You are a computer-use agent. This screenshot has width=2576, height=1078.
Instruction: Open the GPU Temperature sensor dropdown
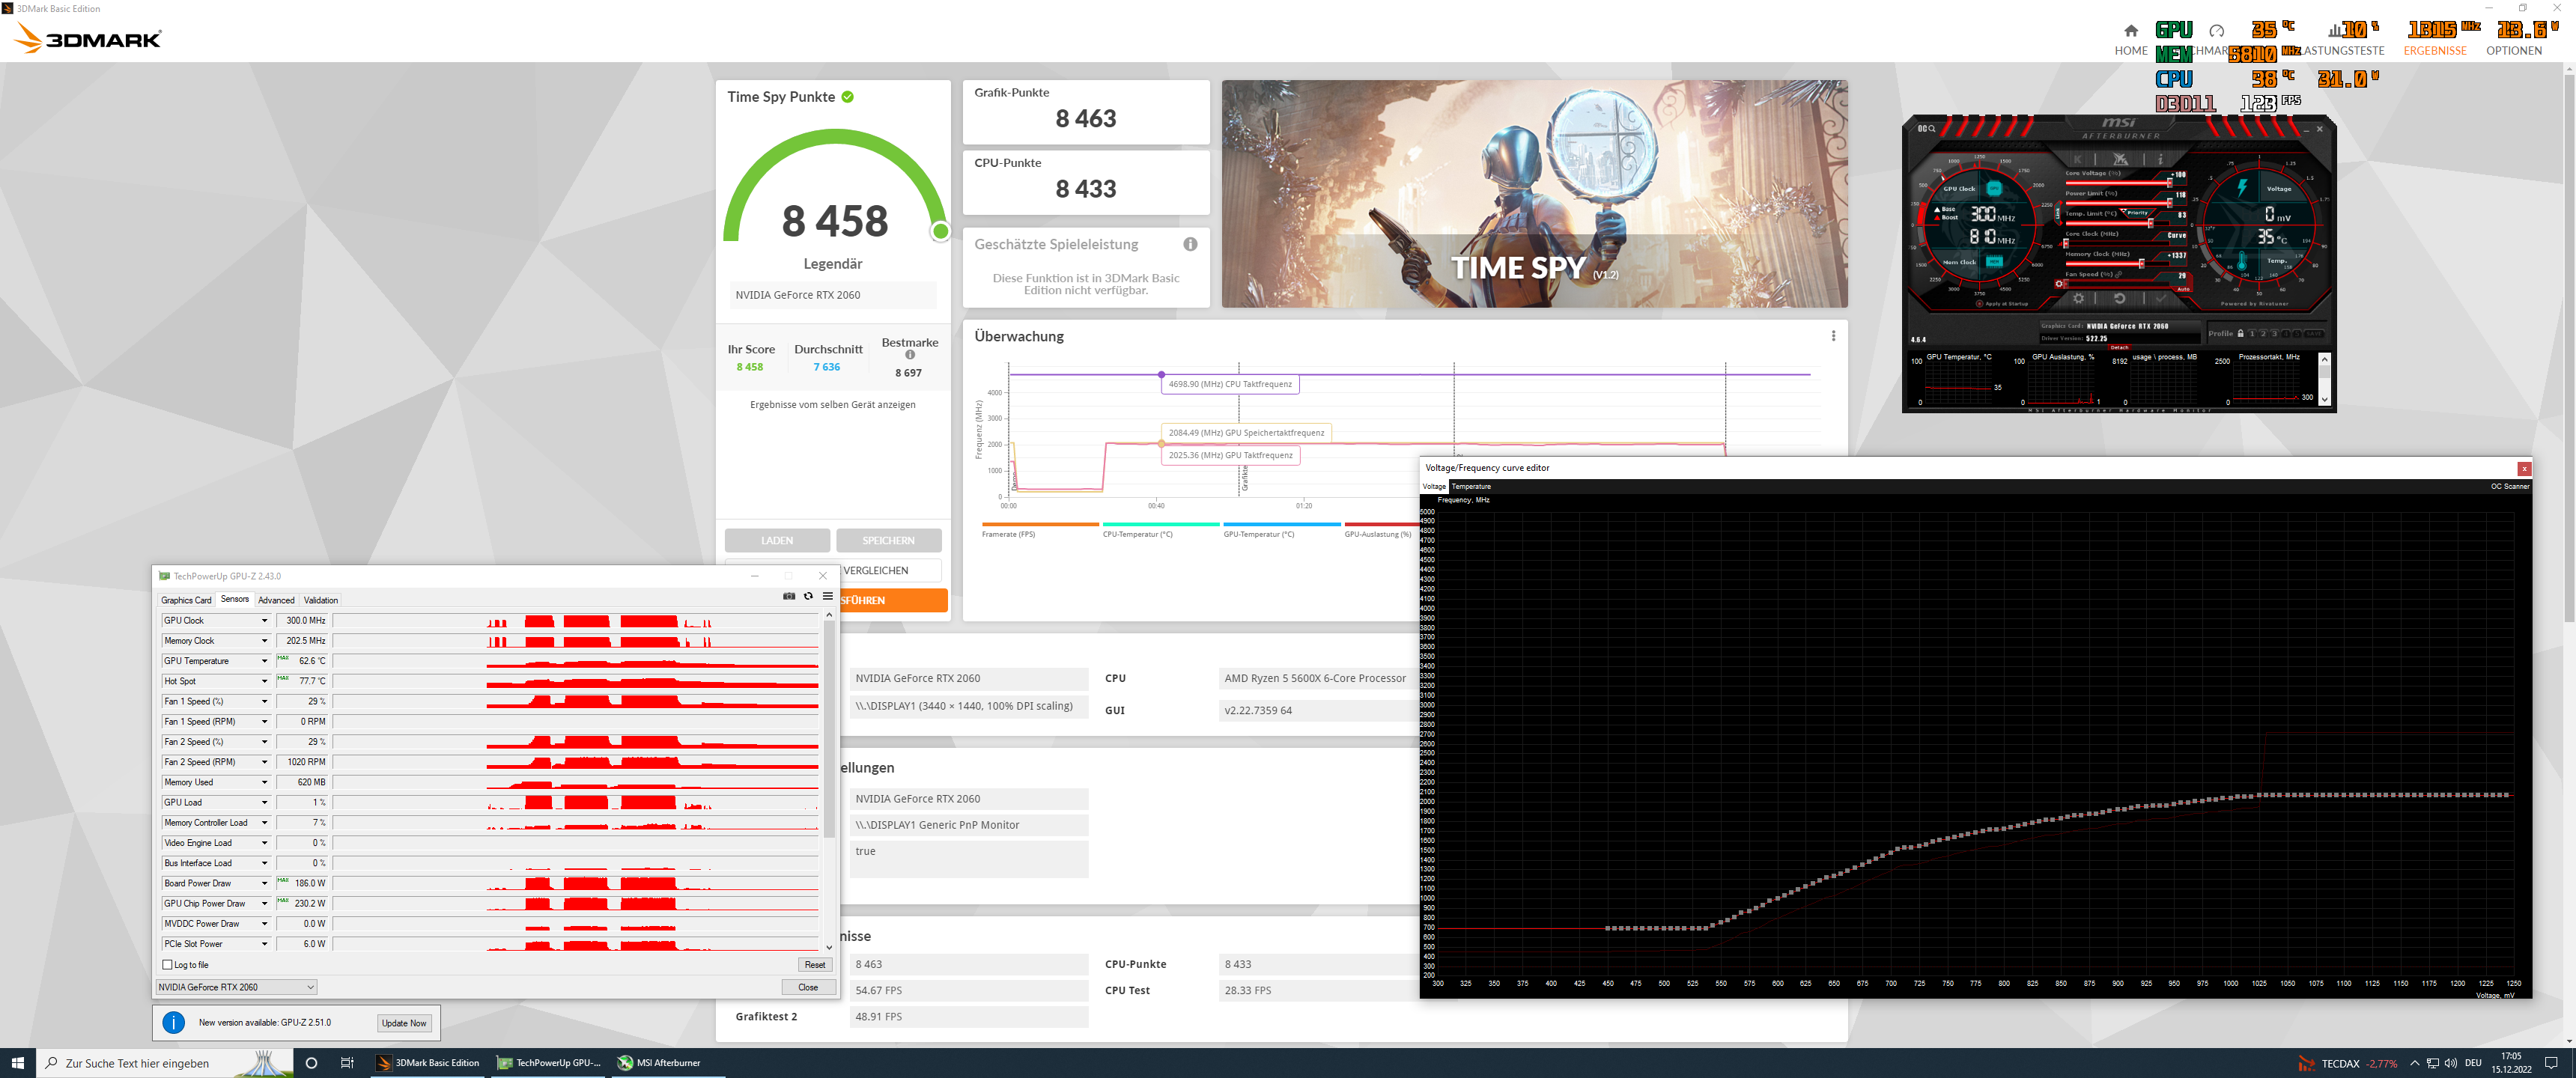[x=264, y=661]
